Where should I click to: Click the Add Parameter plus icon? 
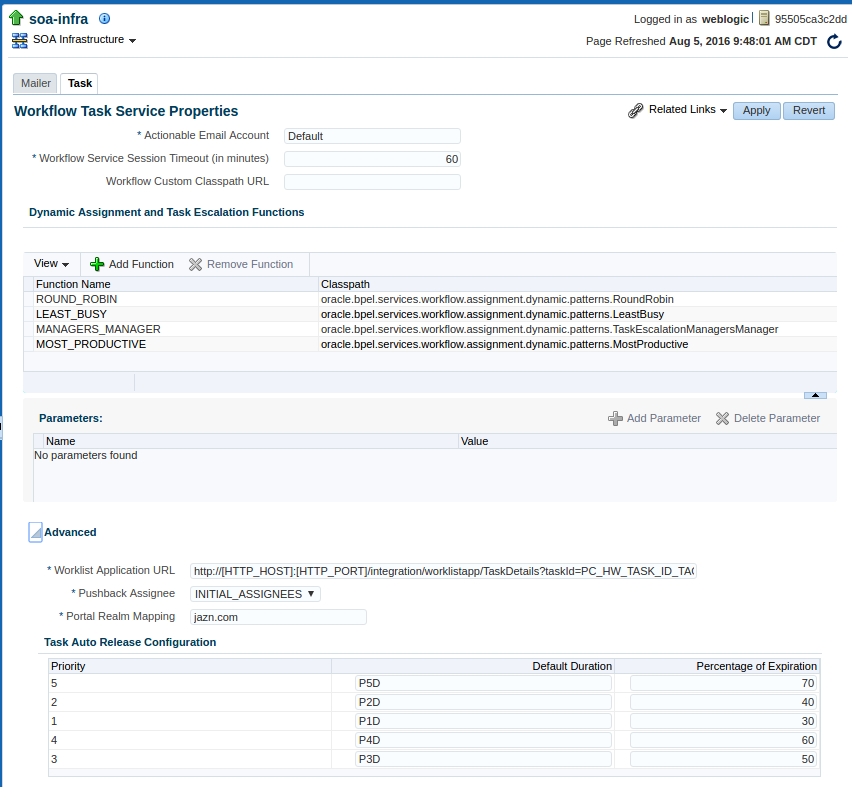(615, 418)
